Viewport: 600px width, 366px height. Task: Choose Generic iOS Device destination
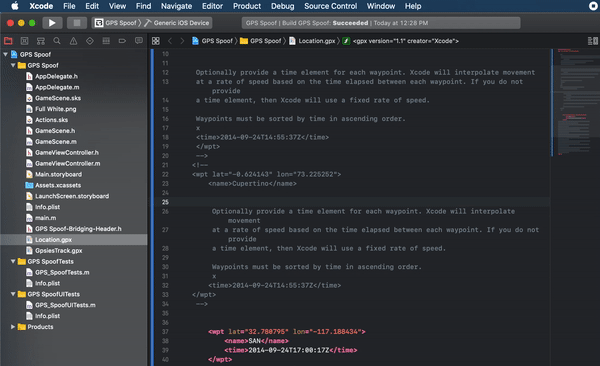[177, 23]
